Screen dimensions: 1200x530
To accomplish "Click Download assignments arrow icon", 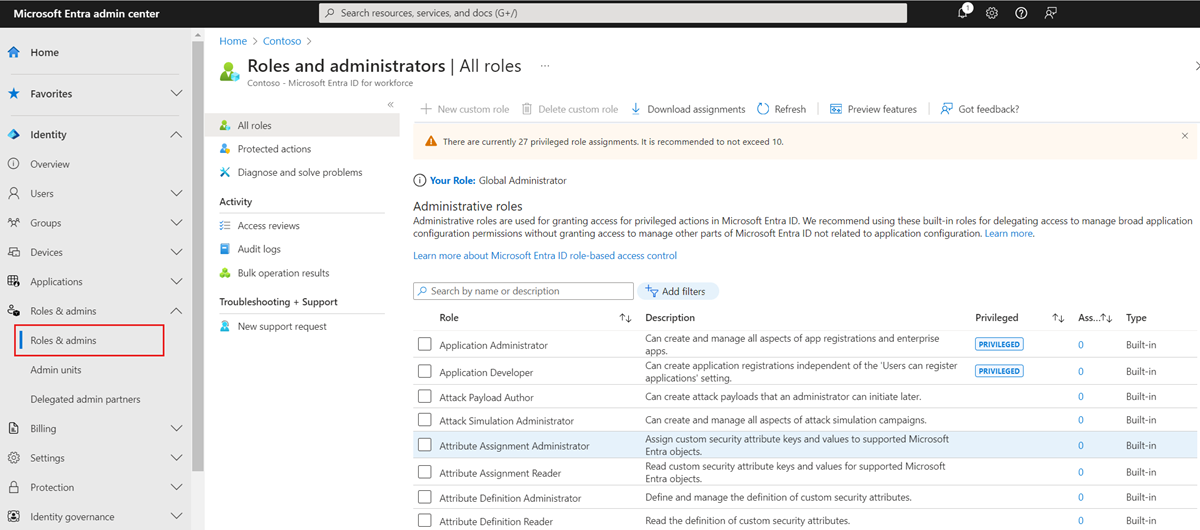I will [x=635, y=109].
